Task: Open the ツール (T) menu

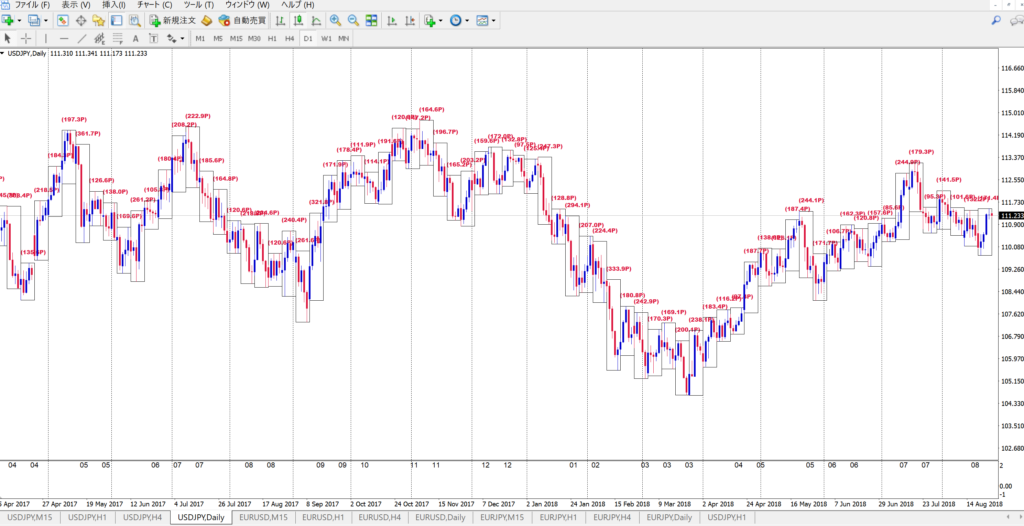Action: point(199,5)
